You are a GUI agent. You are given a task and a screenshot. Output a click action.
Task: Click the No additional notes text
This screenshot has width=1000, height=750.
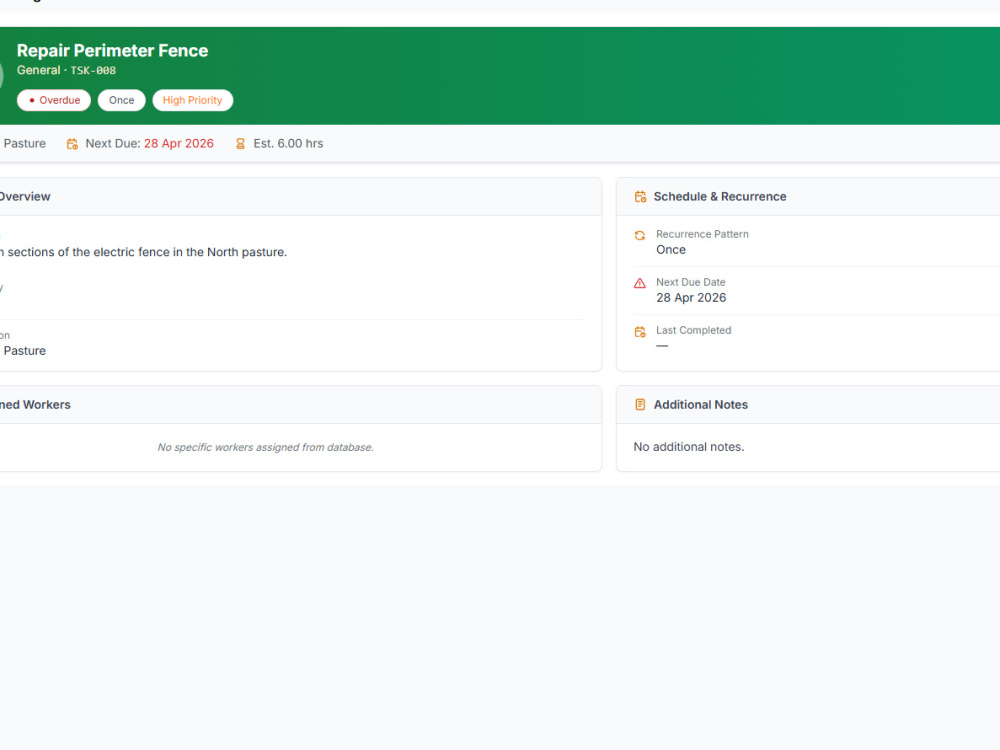688,447
